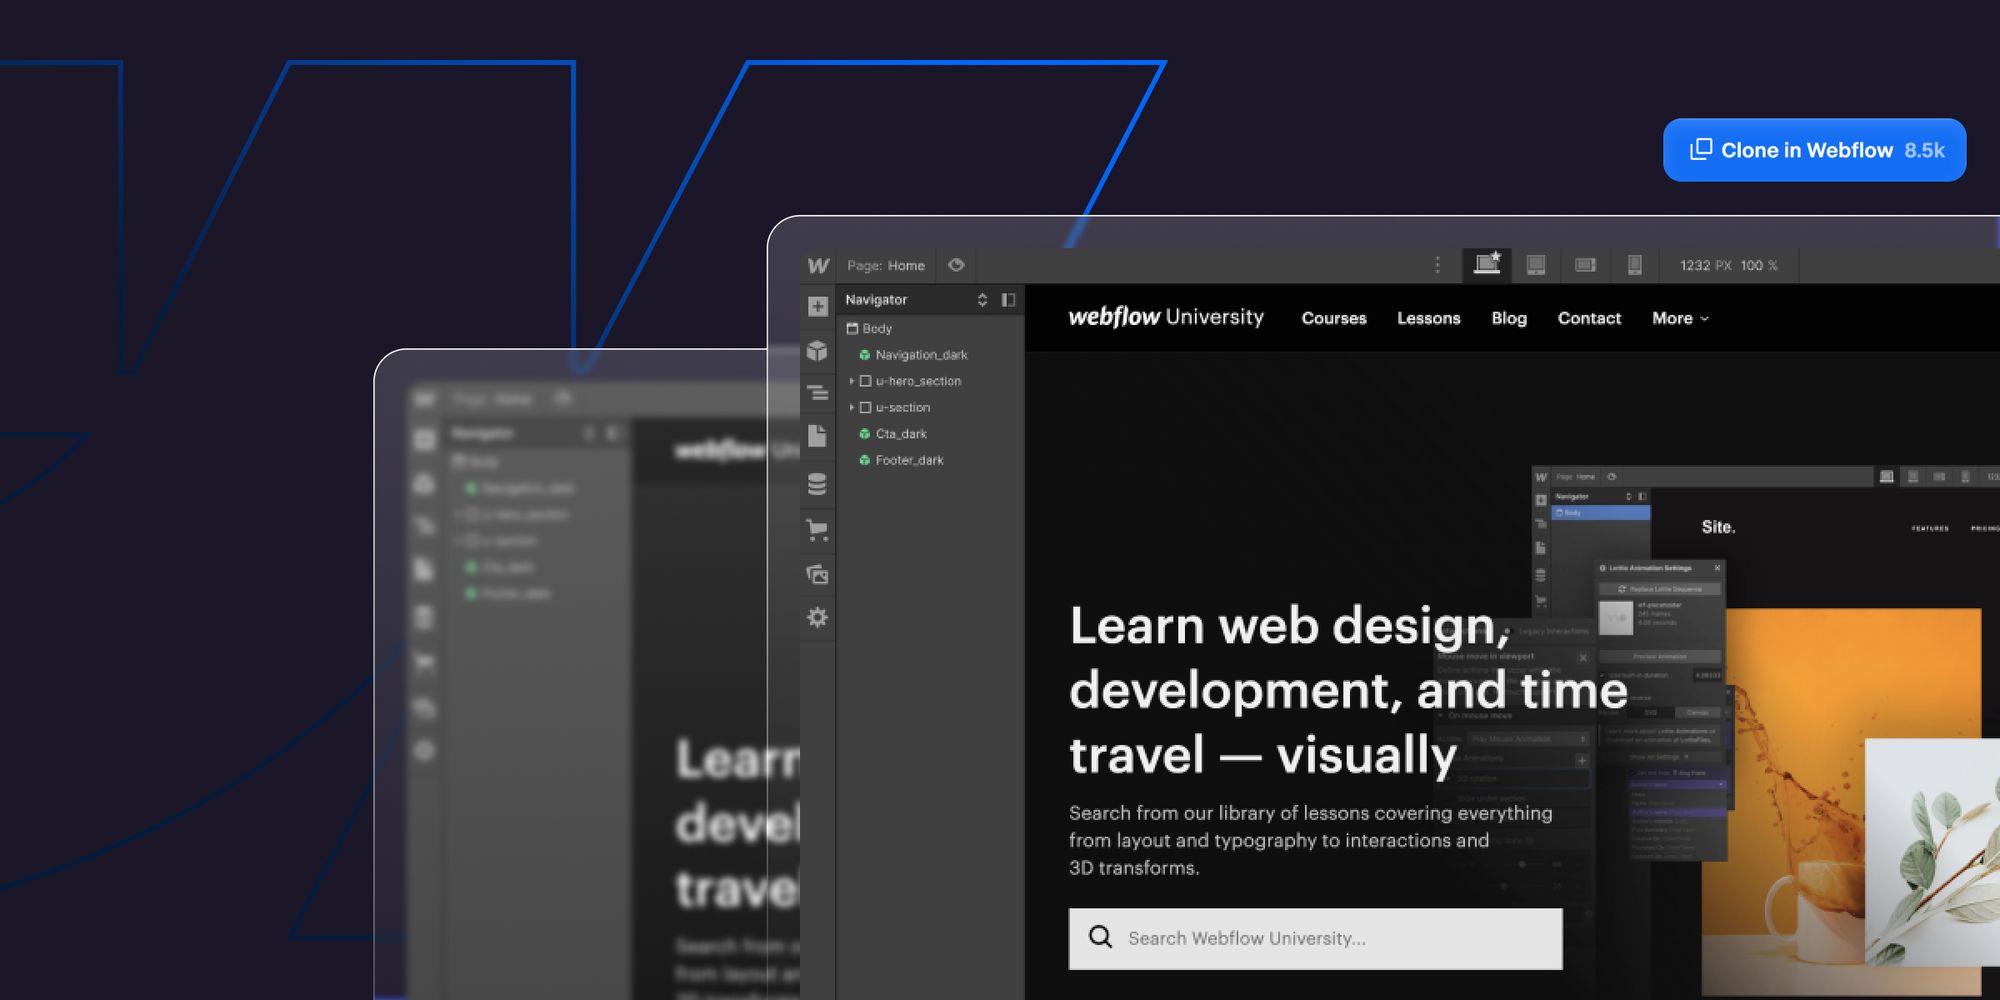Open the Add Elements panel

point(817,305)
